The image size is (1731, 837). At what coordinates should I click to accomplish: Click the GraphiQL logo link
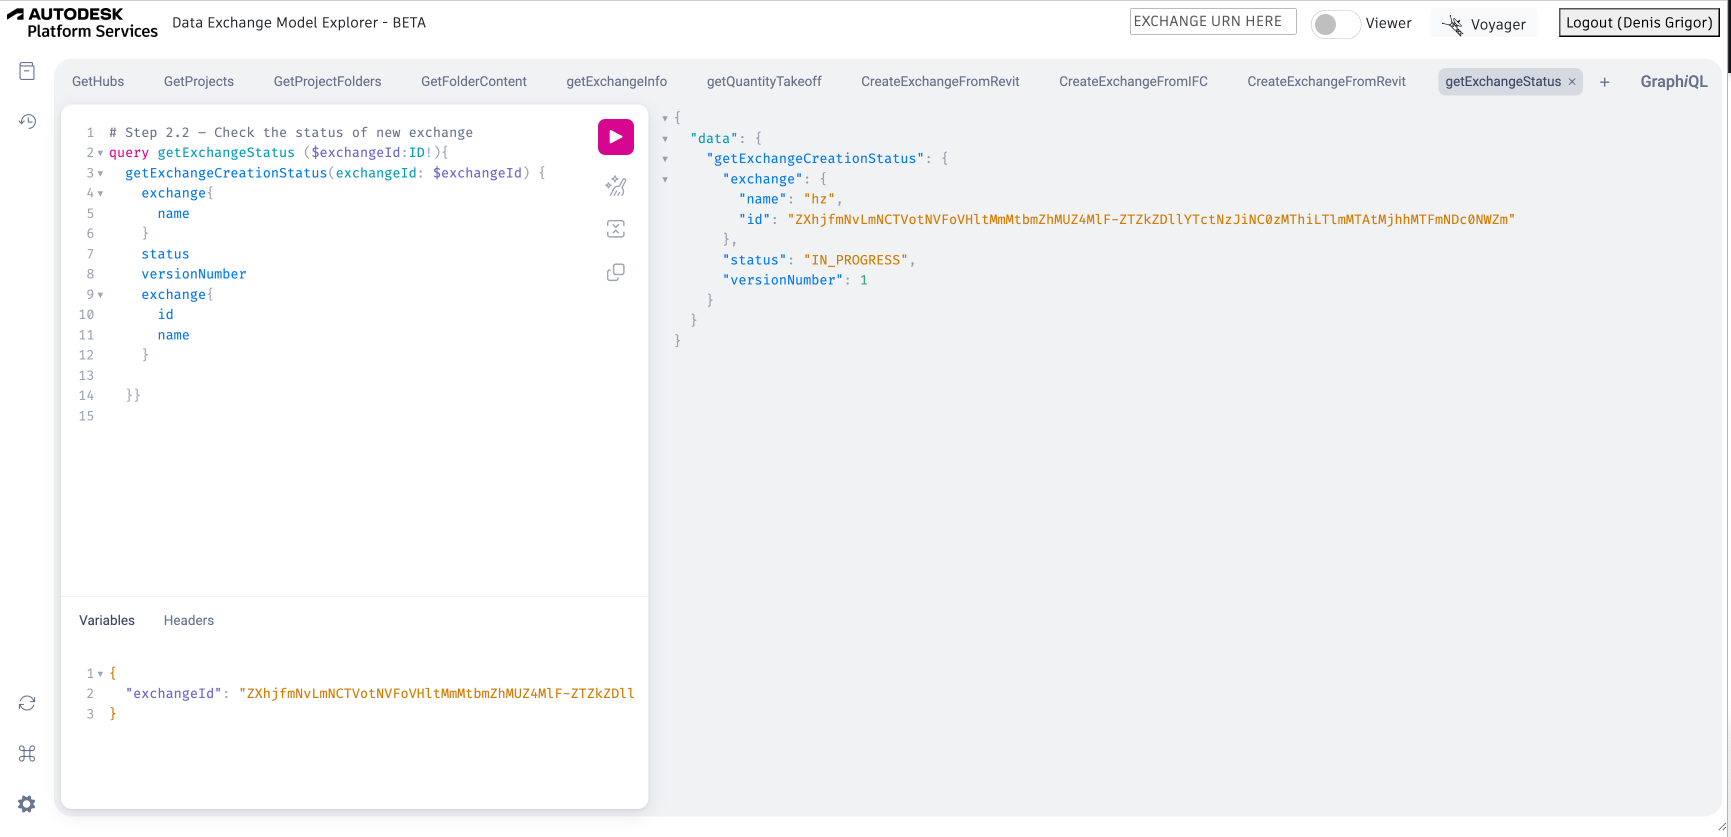(1674, 82)
